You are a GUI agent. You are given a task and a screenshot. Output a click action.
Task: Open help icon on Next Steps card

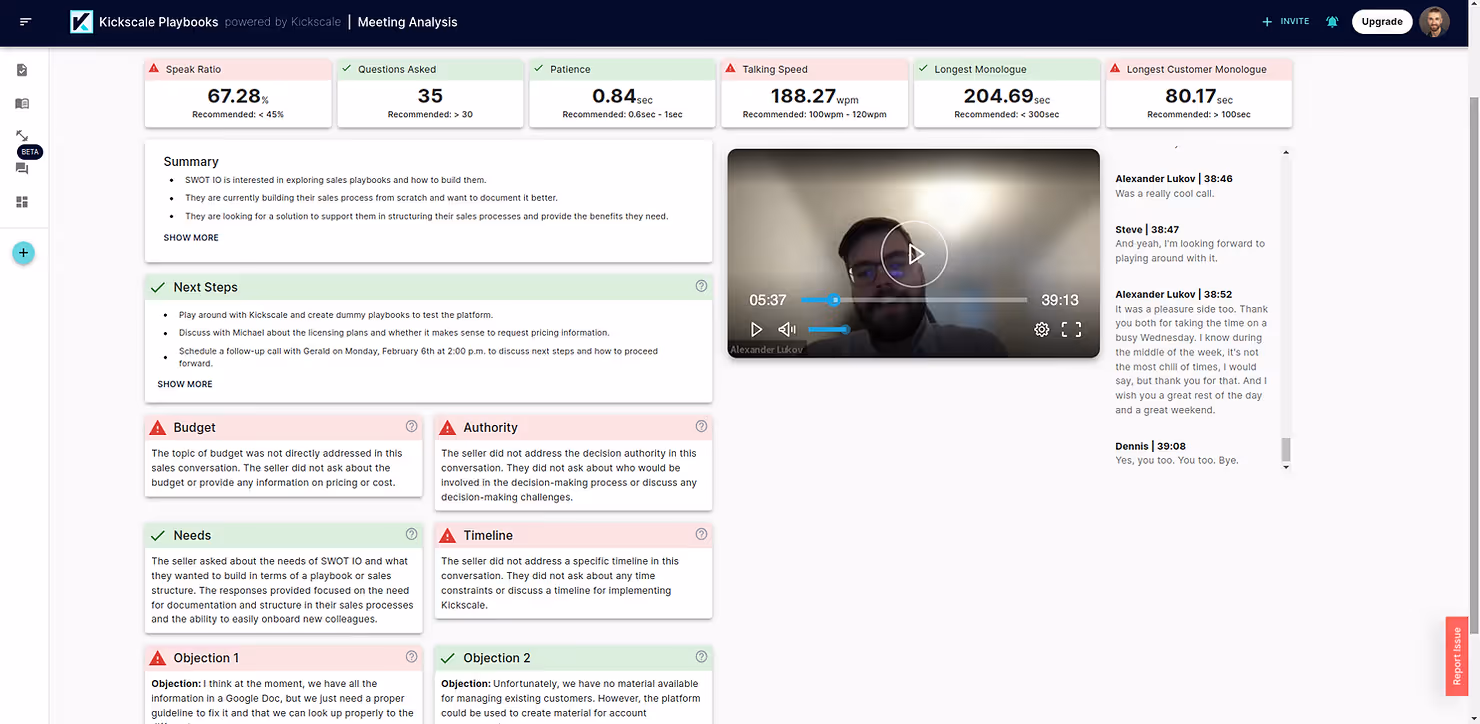point(701,286)
